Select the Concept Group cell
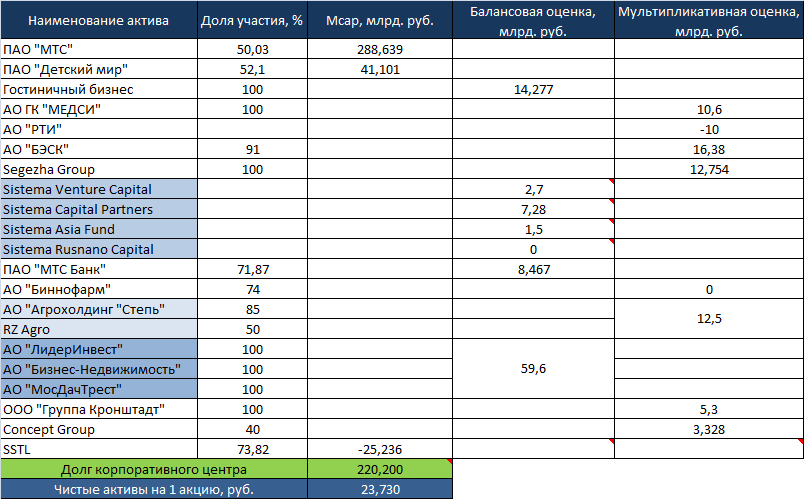The width and height of the screenshot is (804, 499). coord(98,429)
